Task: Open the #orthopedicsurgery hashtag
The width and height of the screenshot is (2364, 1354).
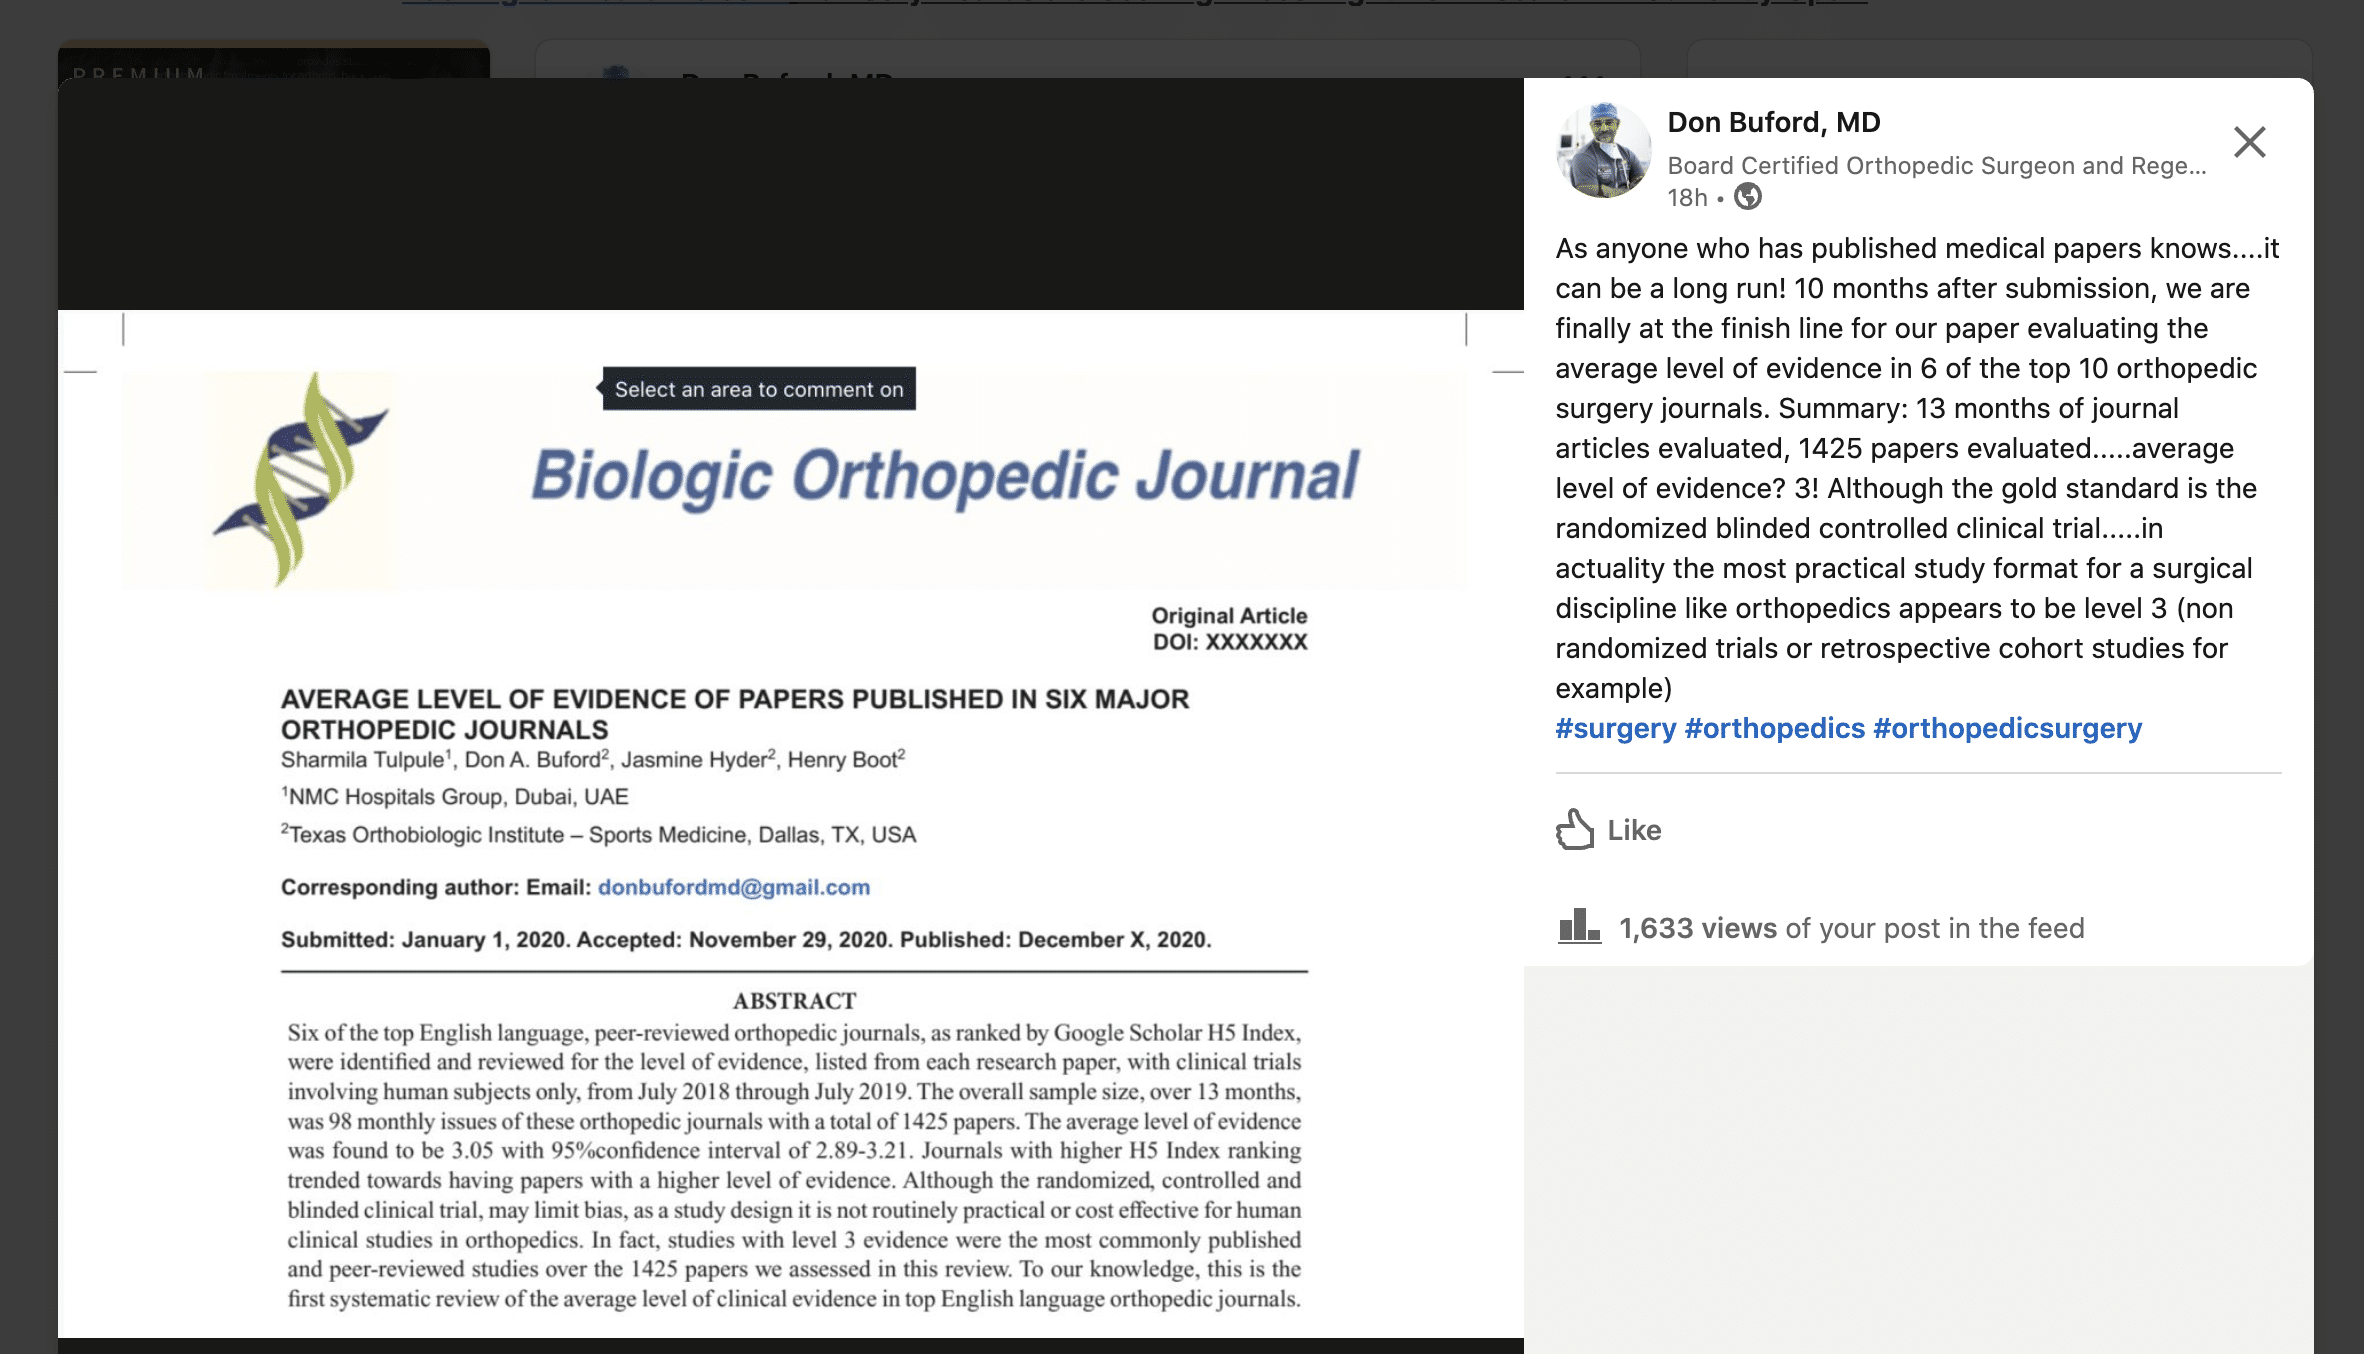Action: click(x=2007, y=728)
